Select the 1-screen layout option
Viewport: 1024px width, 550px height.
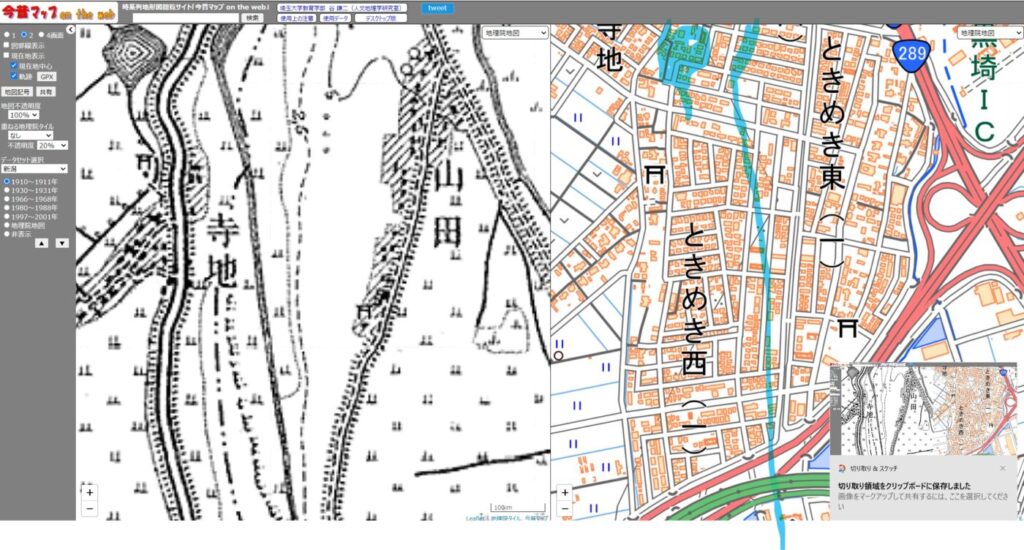[x=7, y=35]
